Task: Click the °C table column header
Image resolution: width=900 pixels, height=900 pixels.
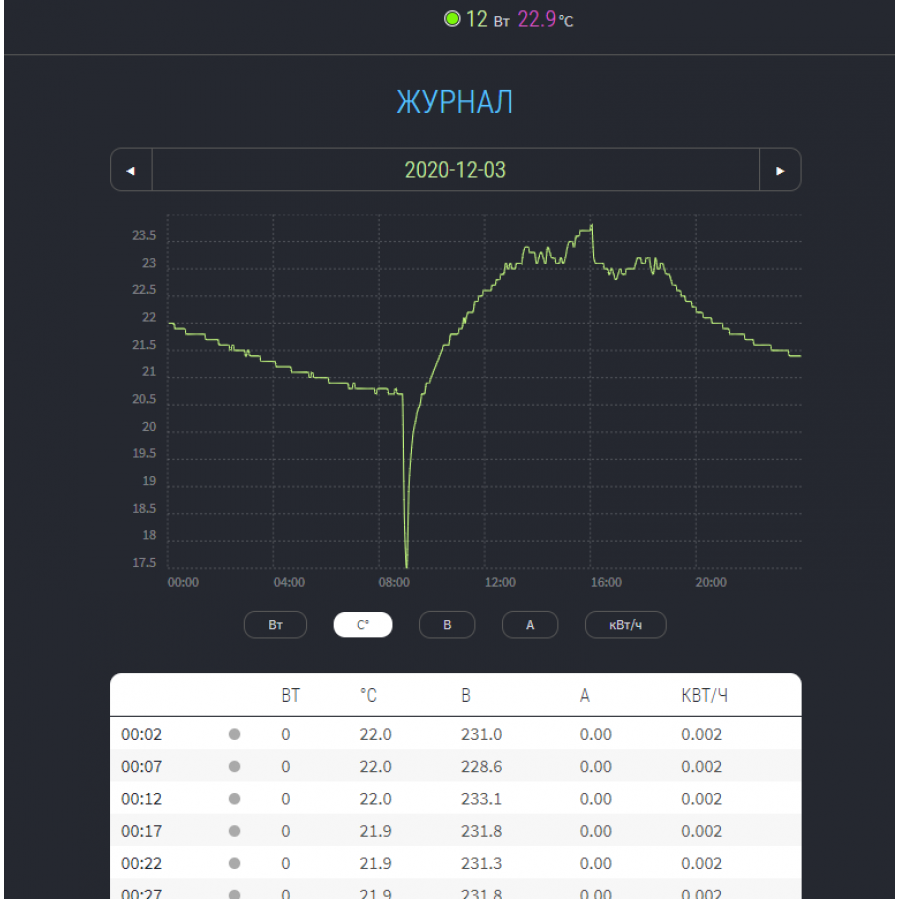Action: tap(368, 696)
